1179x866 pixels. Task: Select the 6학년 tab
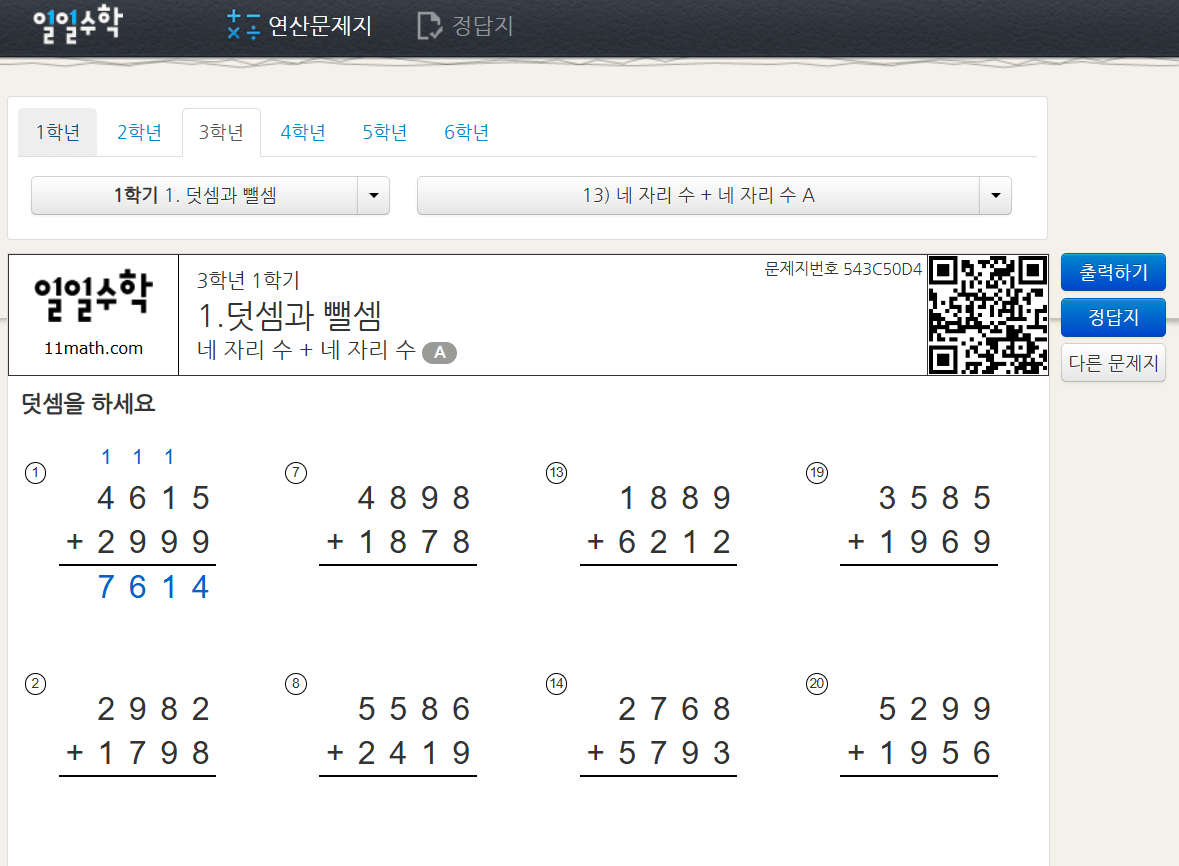(x=466, y=131)
